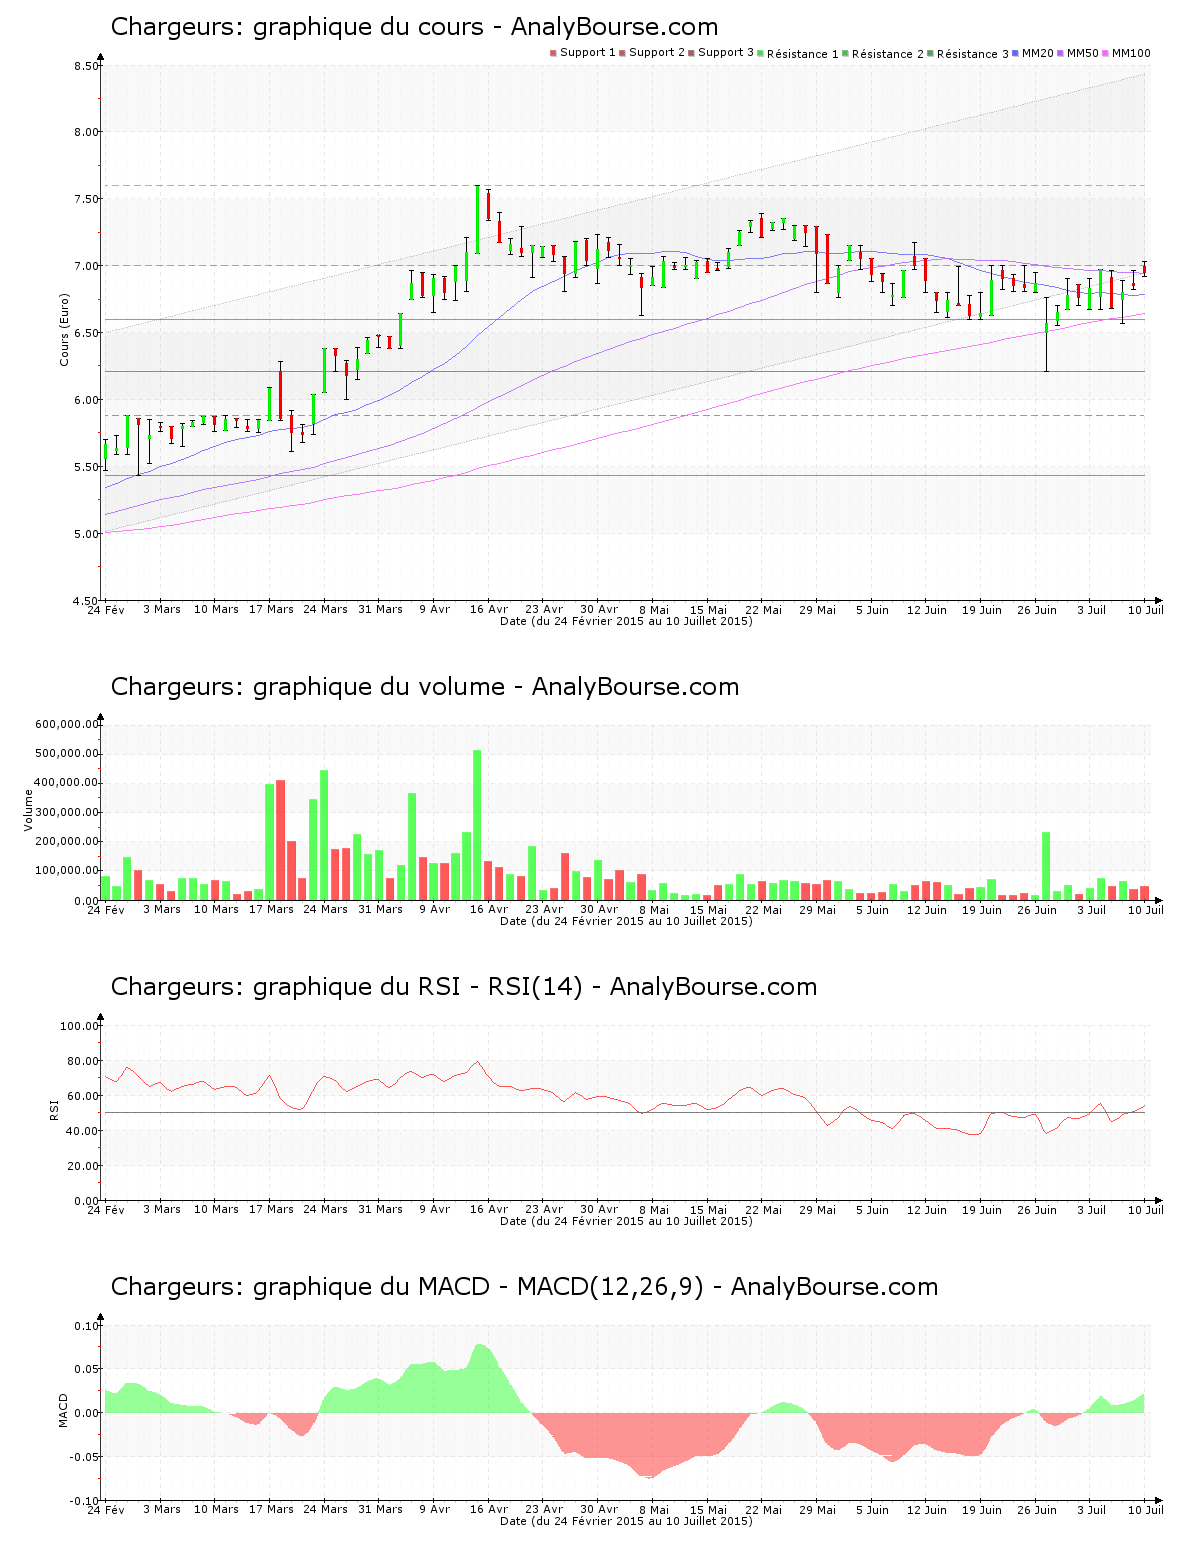Click '26 Juin' date on volume chart
The height and width of the screenshot is (1550, 1200).
point(1037,909)
